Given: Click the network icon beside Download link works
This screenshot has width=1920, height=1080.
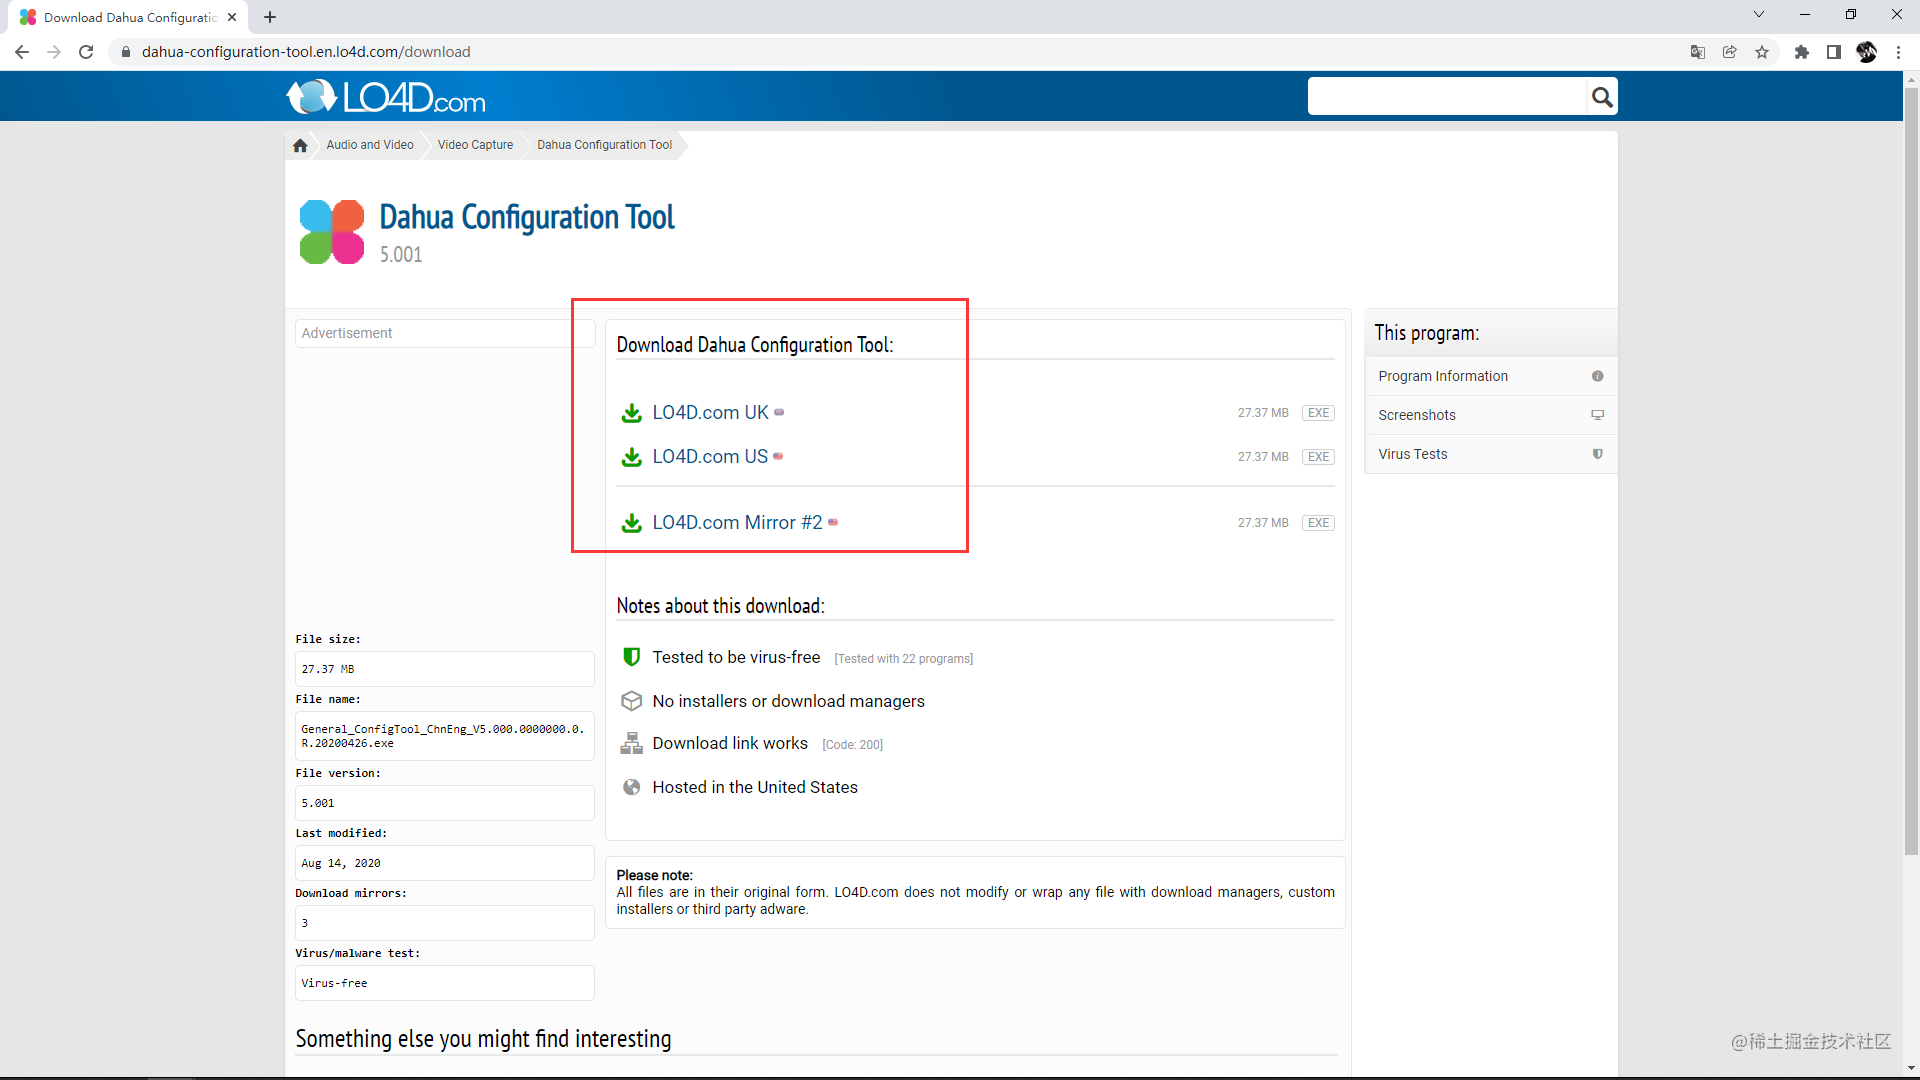Looking at the screenshot, I should (632, 743).
